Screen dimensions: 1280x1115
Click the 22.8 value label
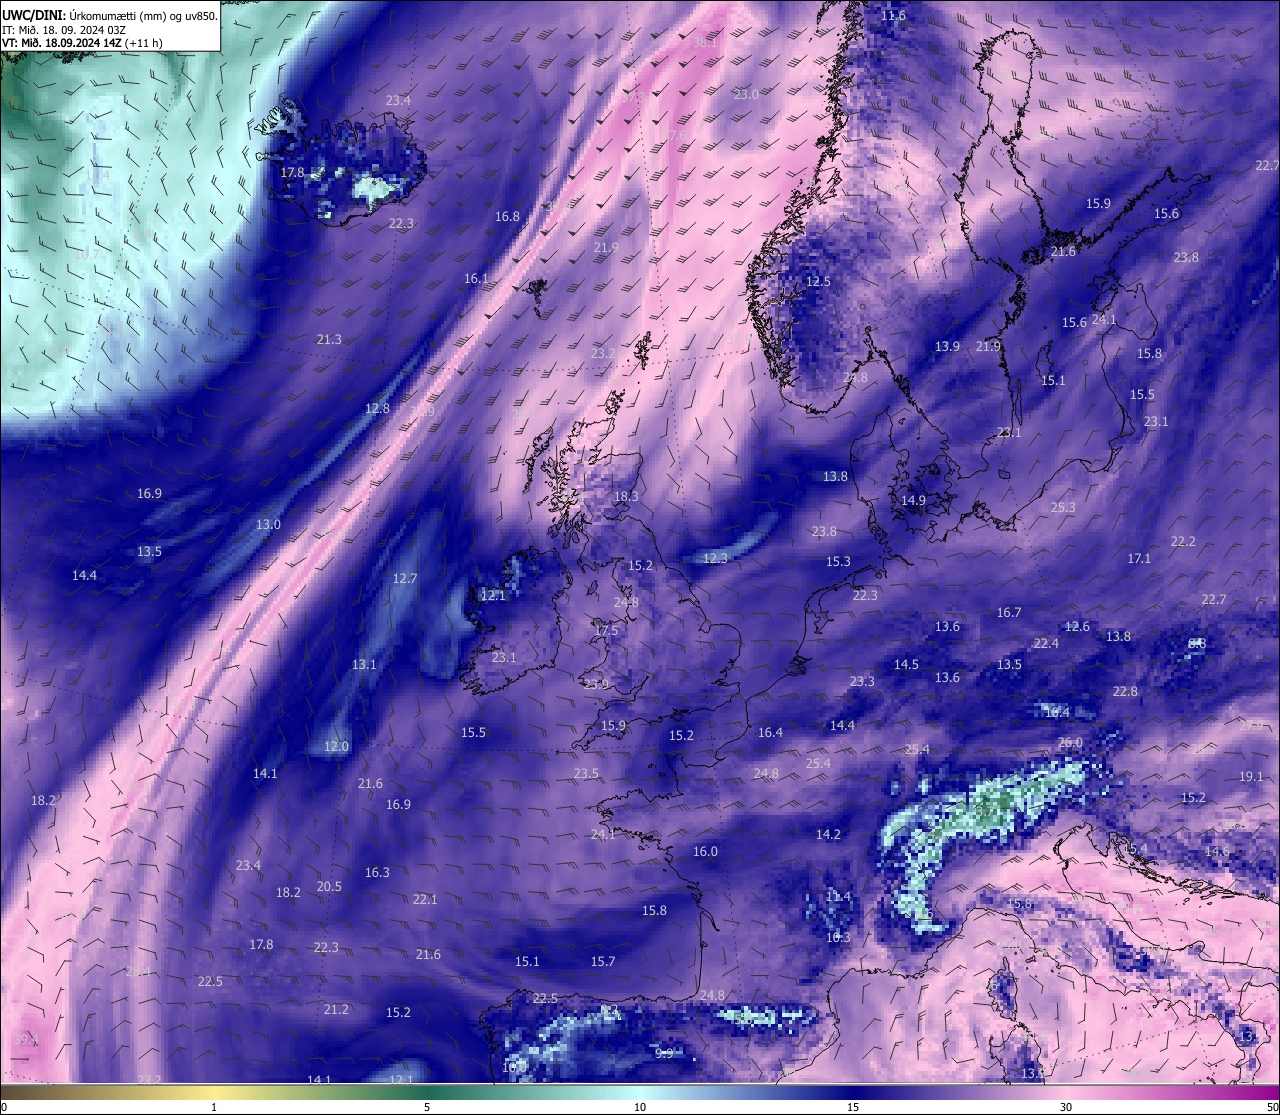tap(1125, 691)
